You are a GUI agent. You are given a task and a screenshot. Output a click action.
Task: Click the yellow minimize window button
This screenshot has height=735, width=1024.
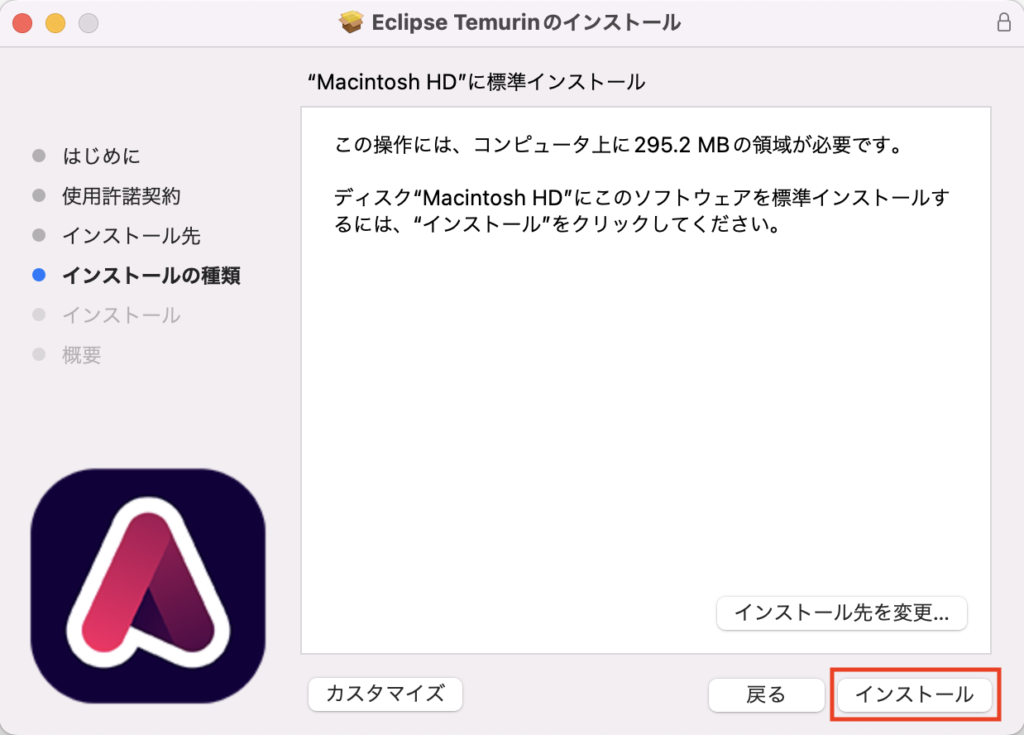click(56, 23)
